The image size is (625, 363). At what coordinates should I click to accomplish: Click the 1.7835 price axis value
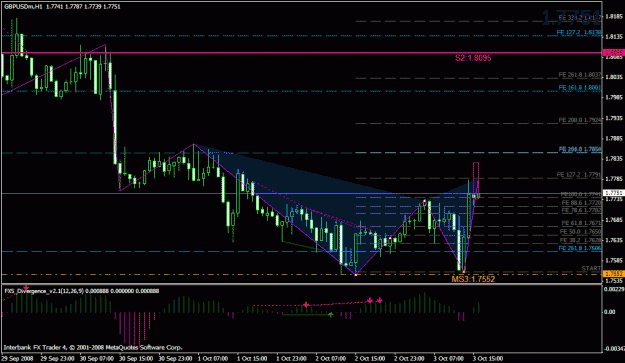coord(615,159)
